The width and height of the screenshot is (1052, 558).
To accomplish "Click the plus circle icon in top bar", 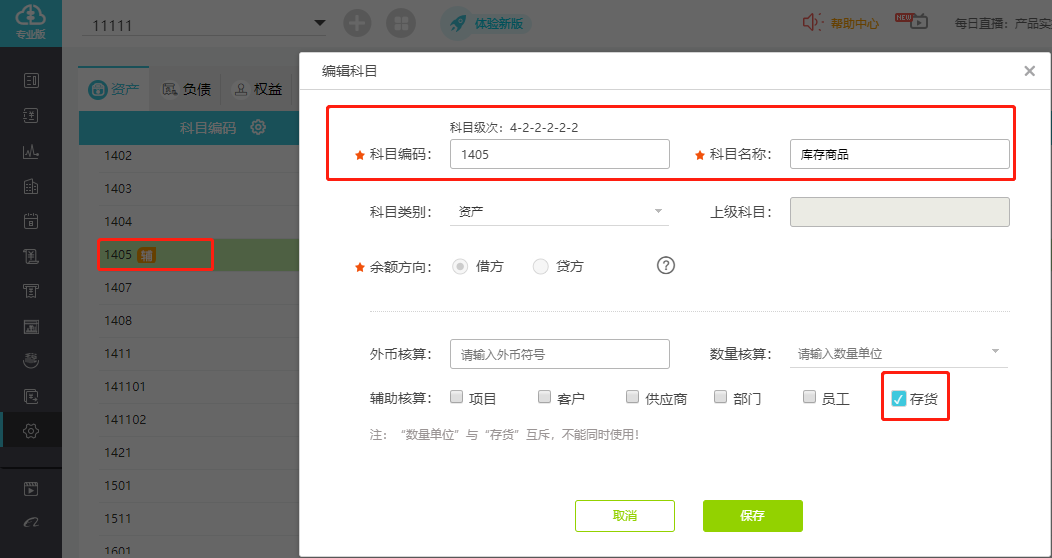I will pyautogui.click(x=357, y=23).
